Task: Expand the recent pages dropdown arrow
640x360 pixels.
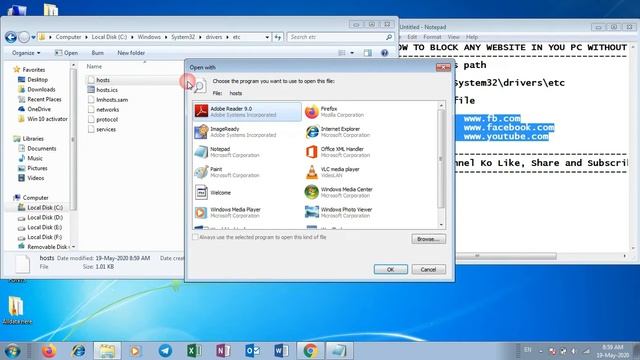Action: pos(33,38)
